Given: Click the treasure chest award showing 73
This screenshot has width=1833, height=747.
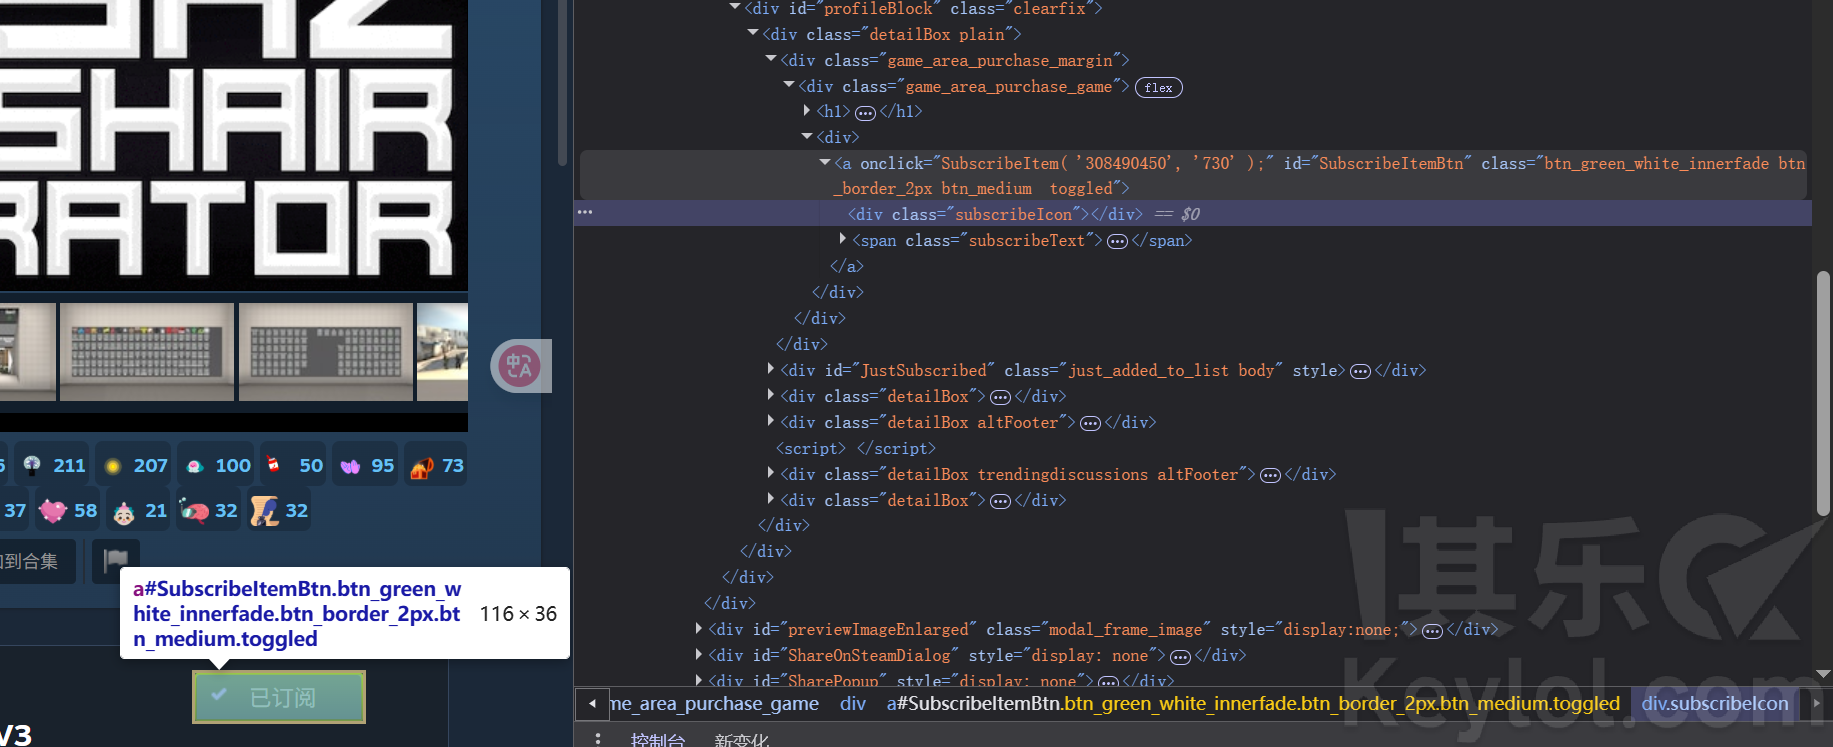Looking at the screenshot, I should coord(436,465).
